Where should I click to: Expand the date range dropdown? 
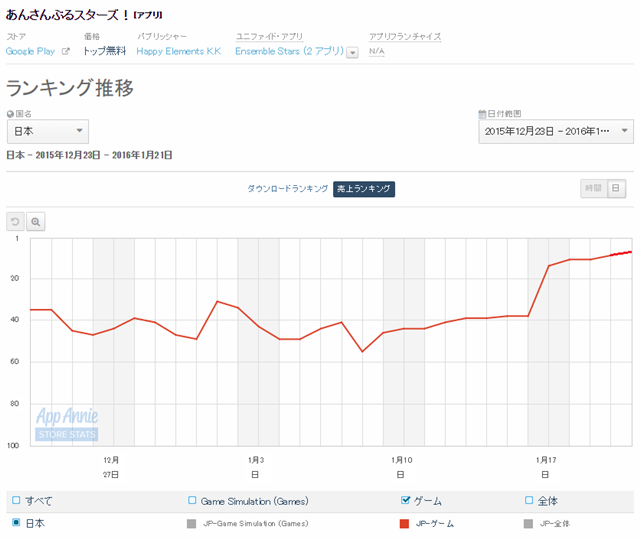pyautogui.click(x=555, y=131)
